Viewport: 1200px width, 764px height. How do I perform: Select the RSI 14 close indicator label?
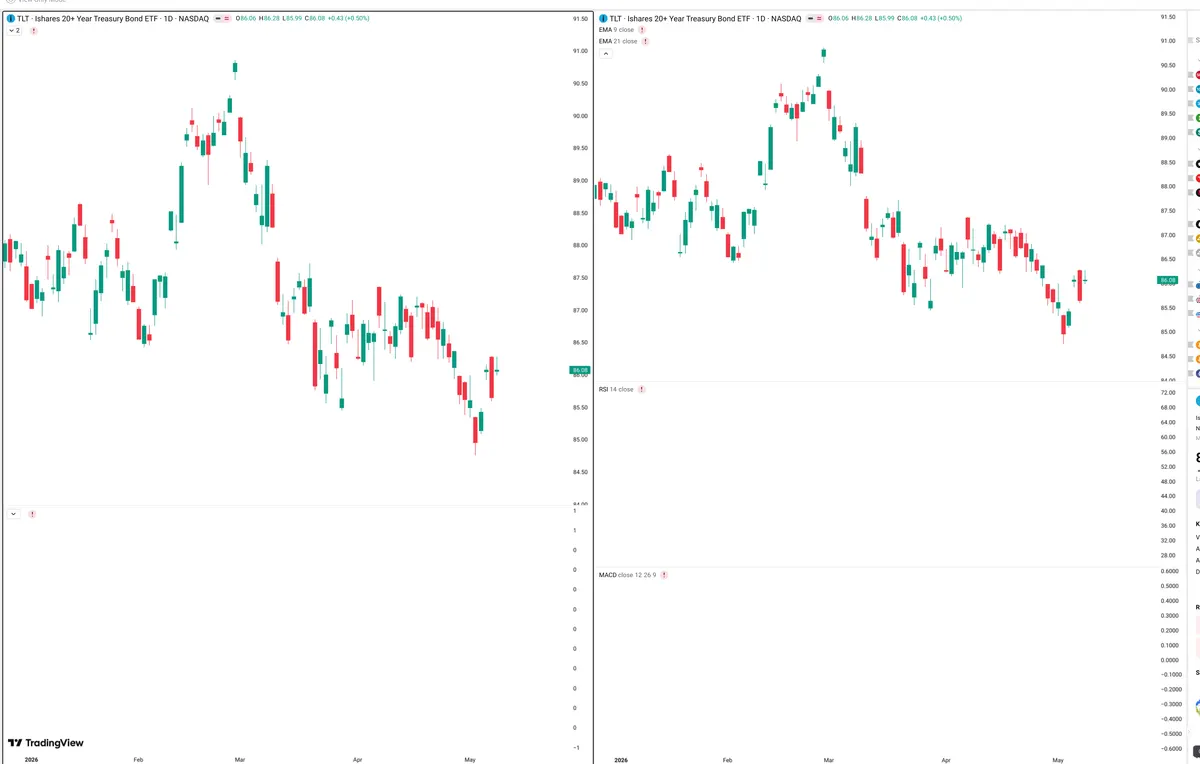tap(616, 389)
